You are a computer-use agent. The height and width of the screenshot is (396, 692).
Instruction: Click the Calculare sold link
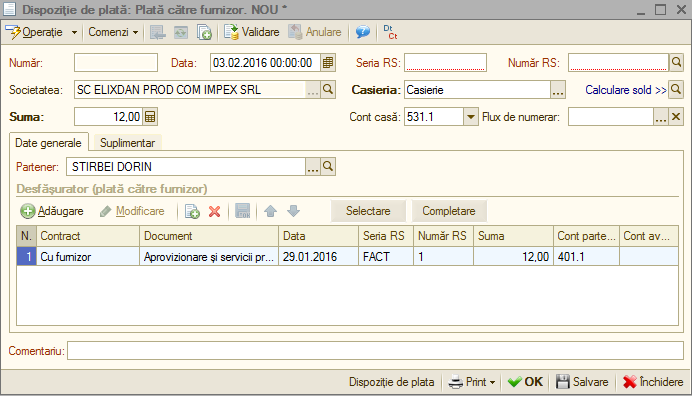tap(626, 90)
